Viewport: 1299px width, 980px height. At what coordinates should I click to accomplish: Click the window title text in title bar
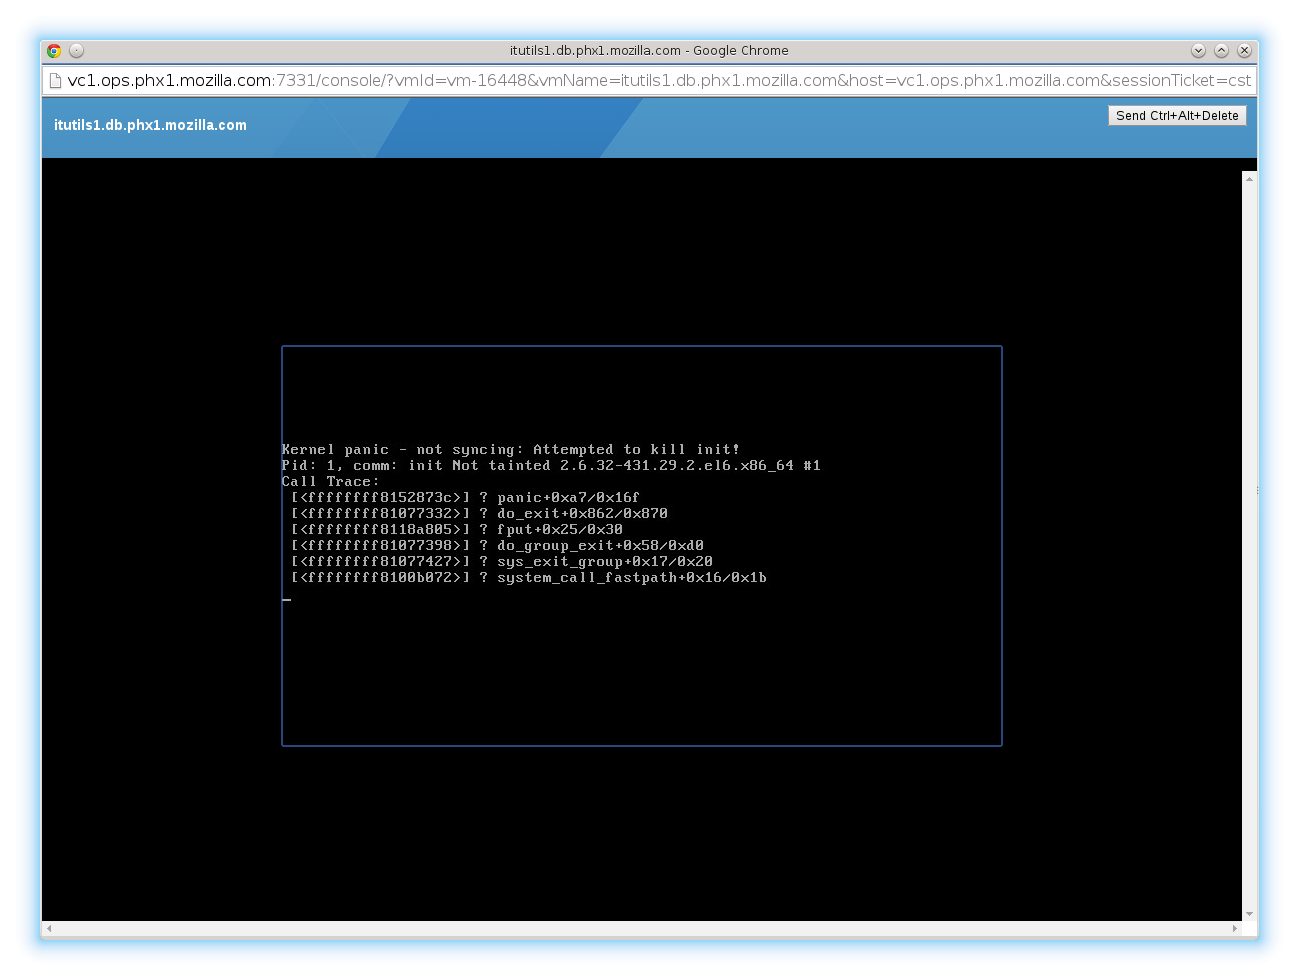pyautogui.click(x=649, y=51)
